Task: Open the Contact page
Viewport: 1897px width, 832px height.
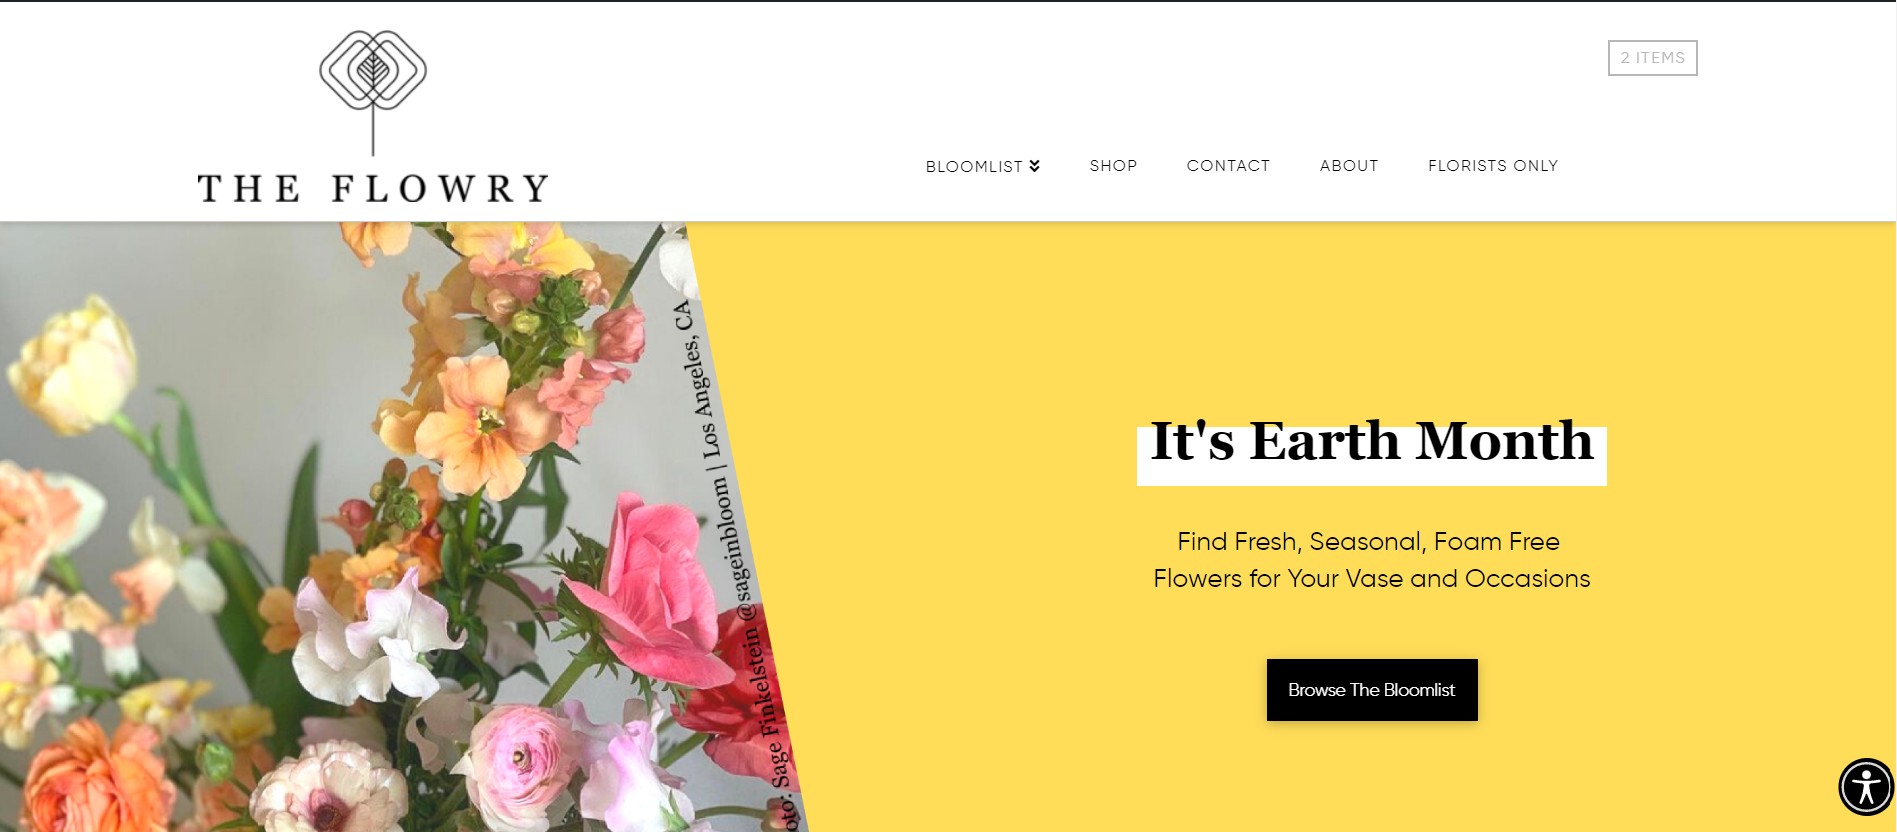Action: click(x=1228, y=166)
